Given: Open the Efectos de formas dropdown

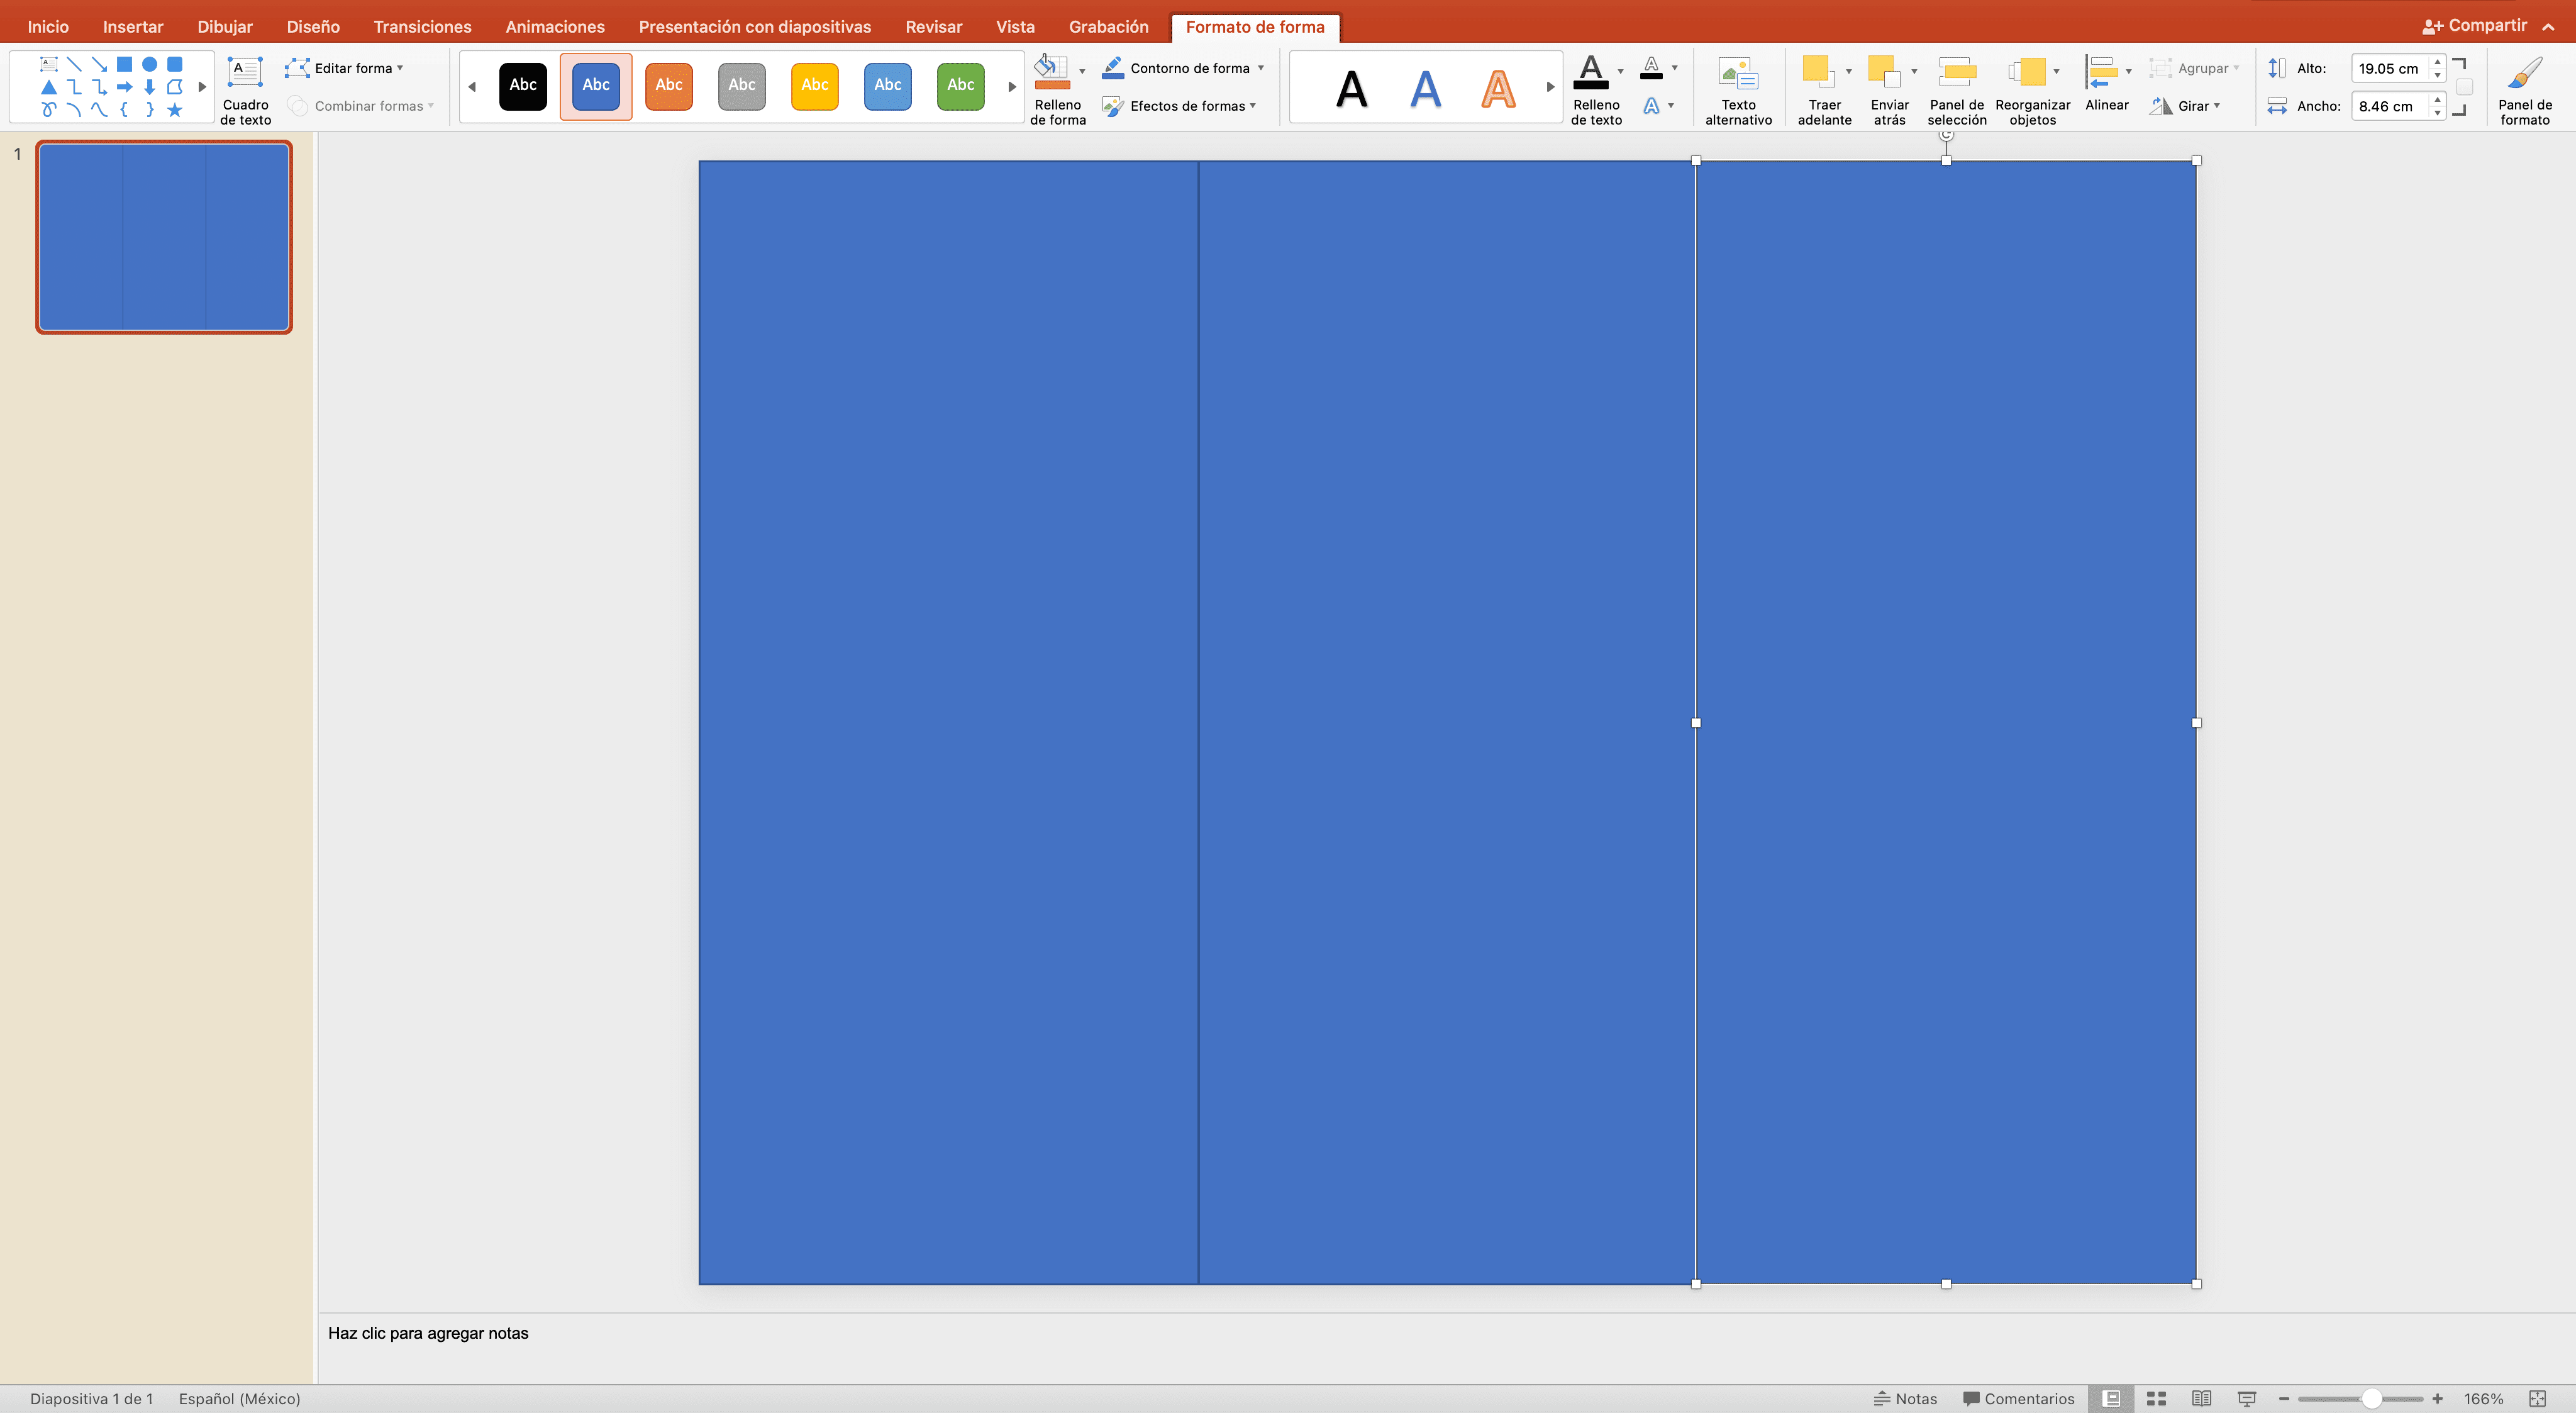Looking at the screenshot, I should pos(1252,106).
